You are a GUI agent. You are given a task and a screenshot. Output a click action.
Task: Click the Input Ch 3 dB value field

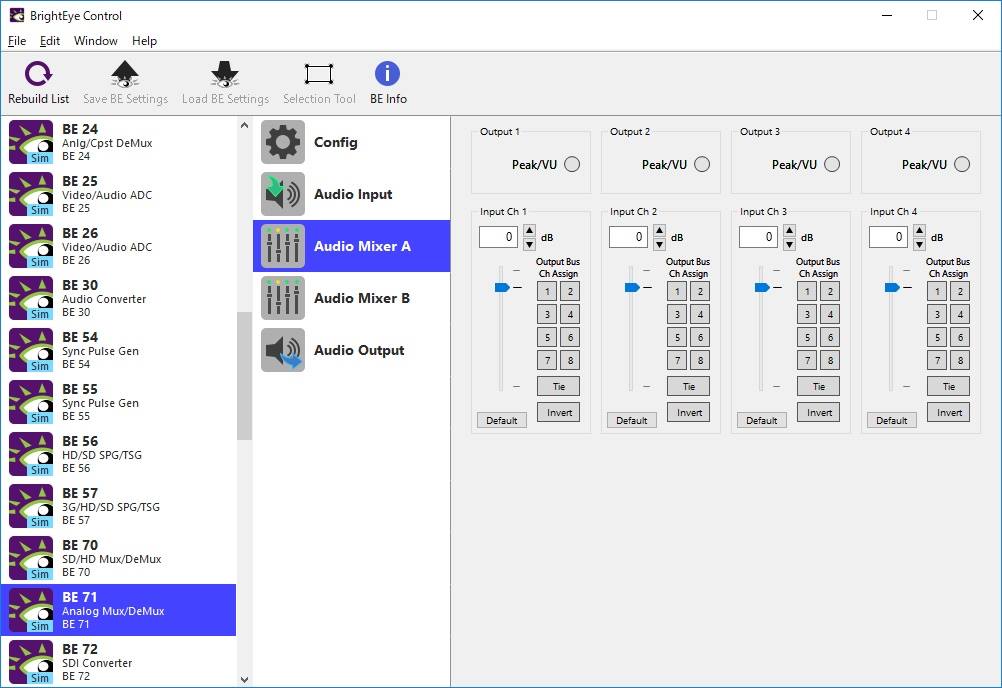tap(759, 237)
